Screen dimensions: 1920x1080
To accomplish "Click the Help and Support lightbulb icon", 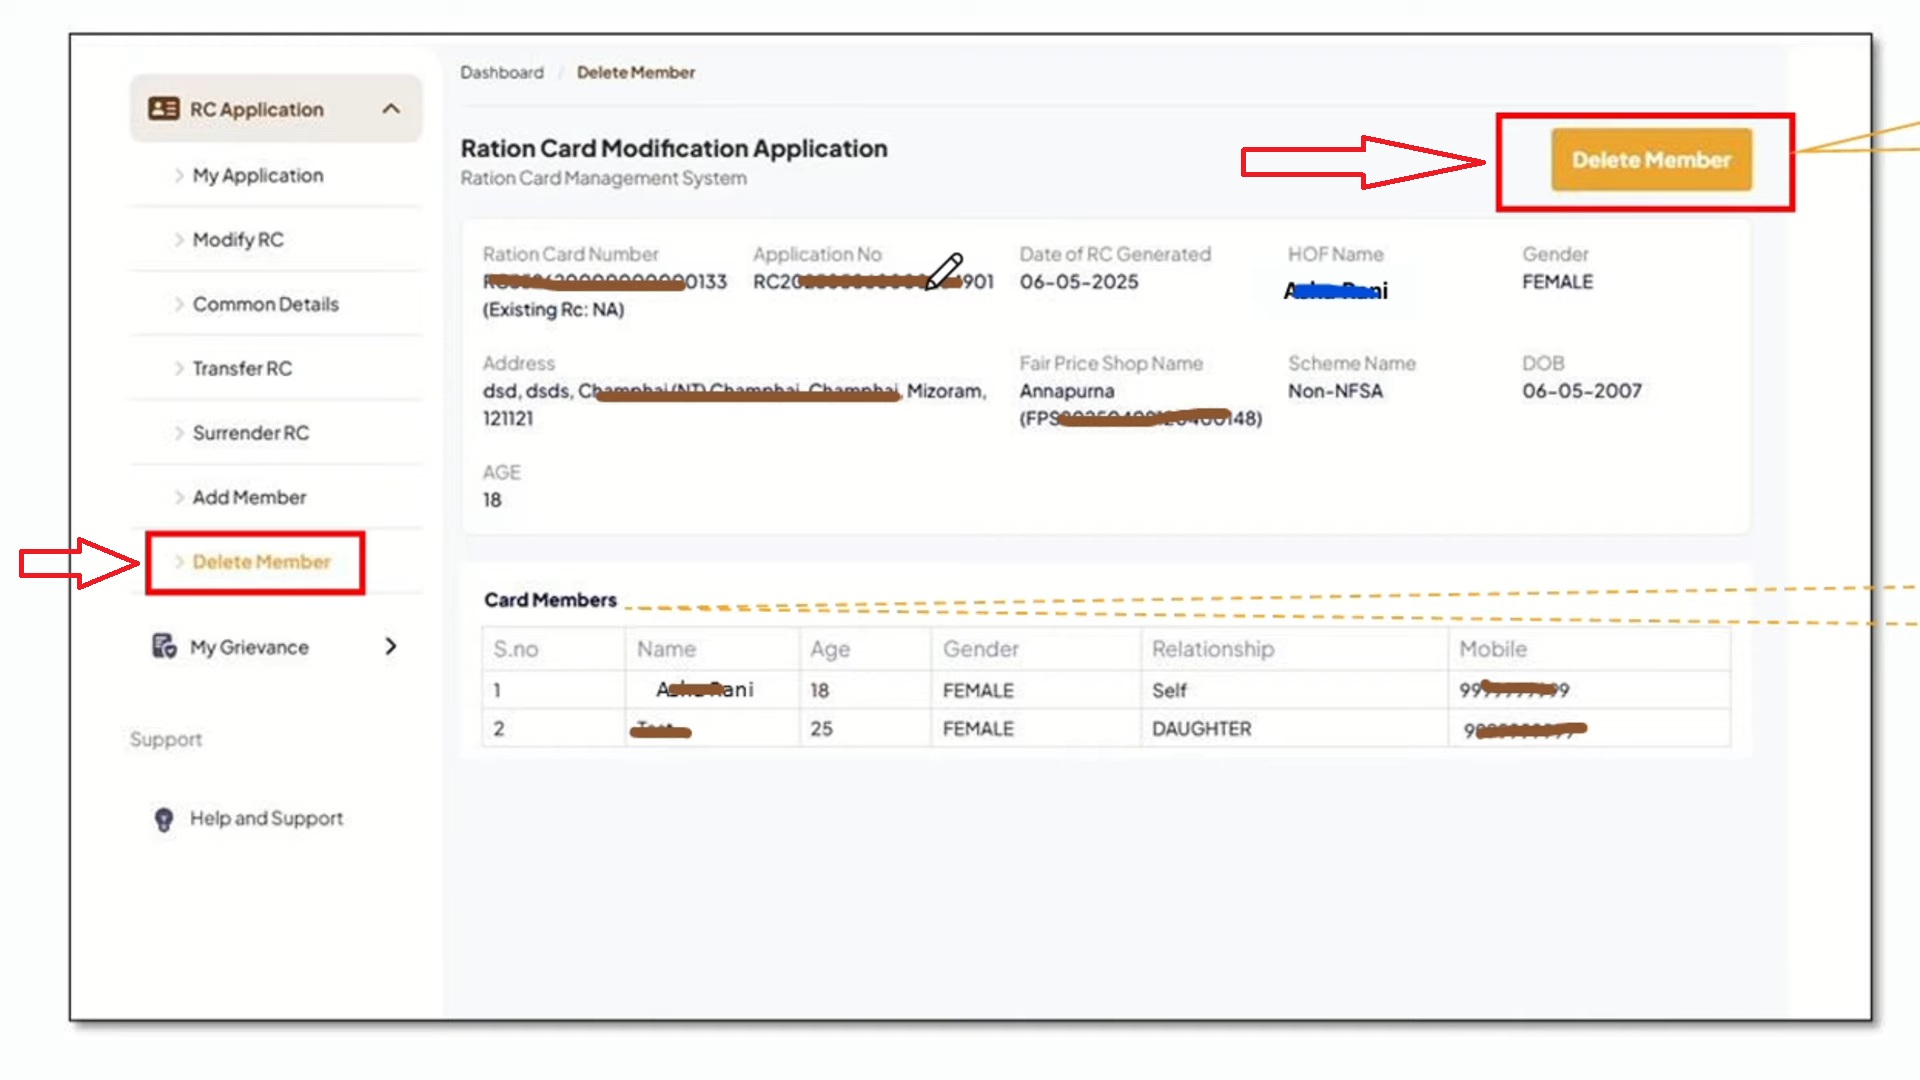I will (164, 819).
